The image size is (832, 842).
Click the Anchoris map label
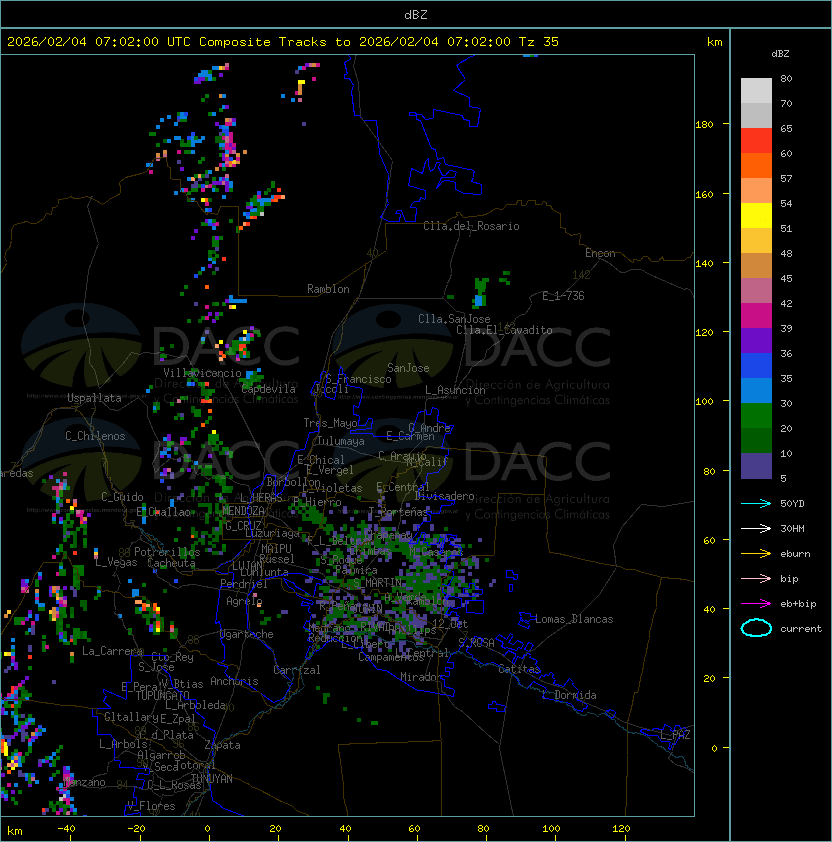[234, 681]
